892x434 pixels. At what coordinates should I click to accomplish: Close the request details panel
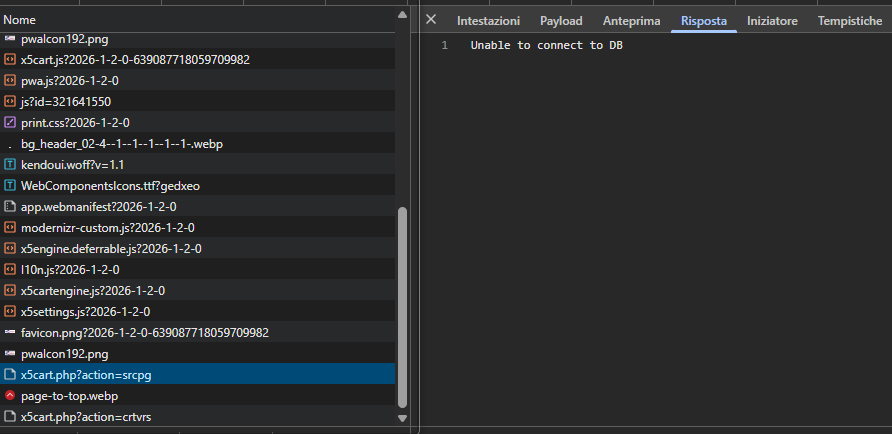(431, 20)
